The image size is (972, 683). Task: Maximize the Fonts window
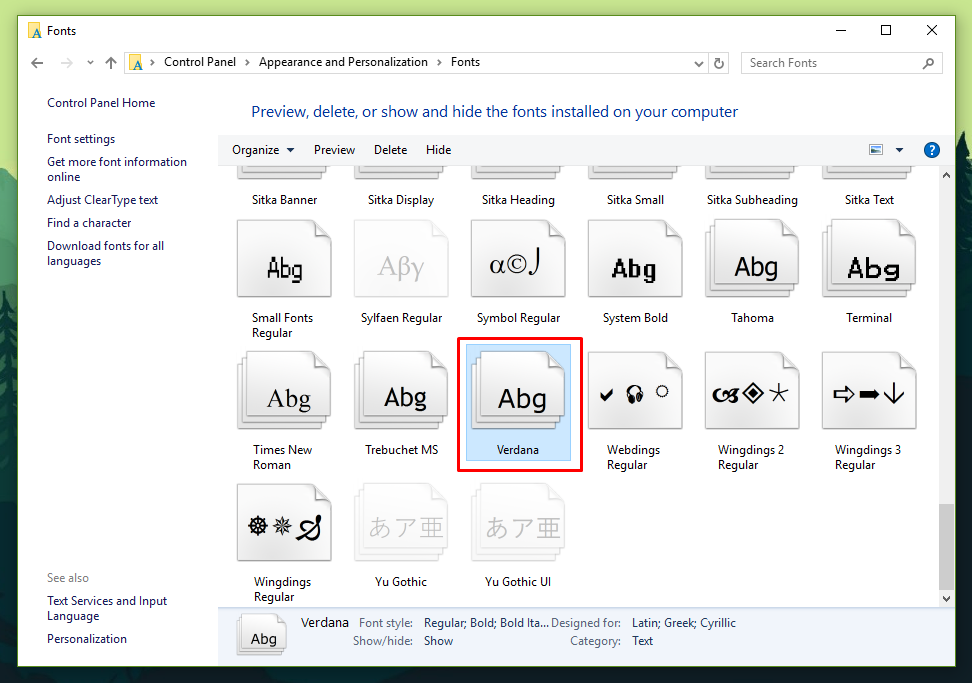tap(886, 30)
